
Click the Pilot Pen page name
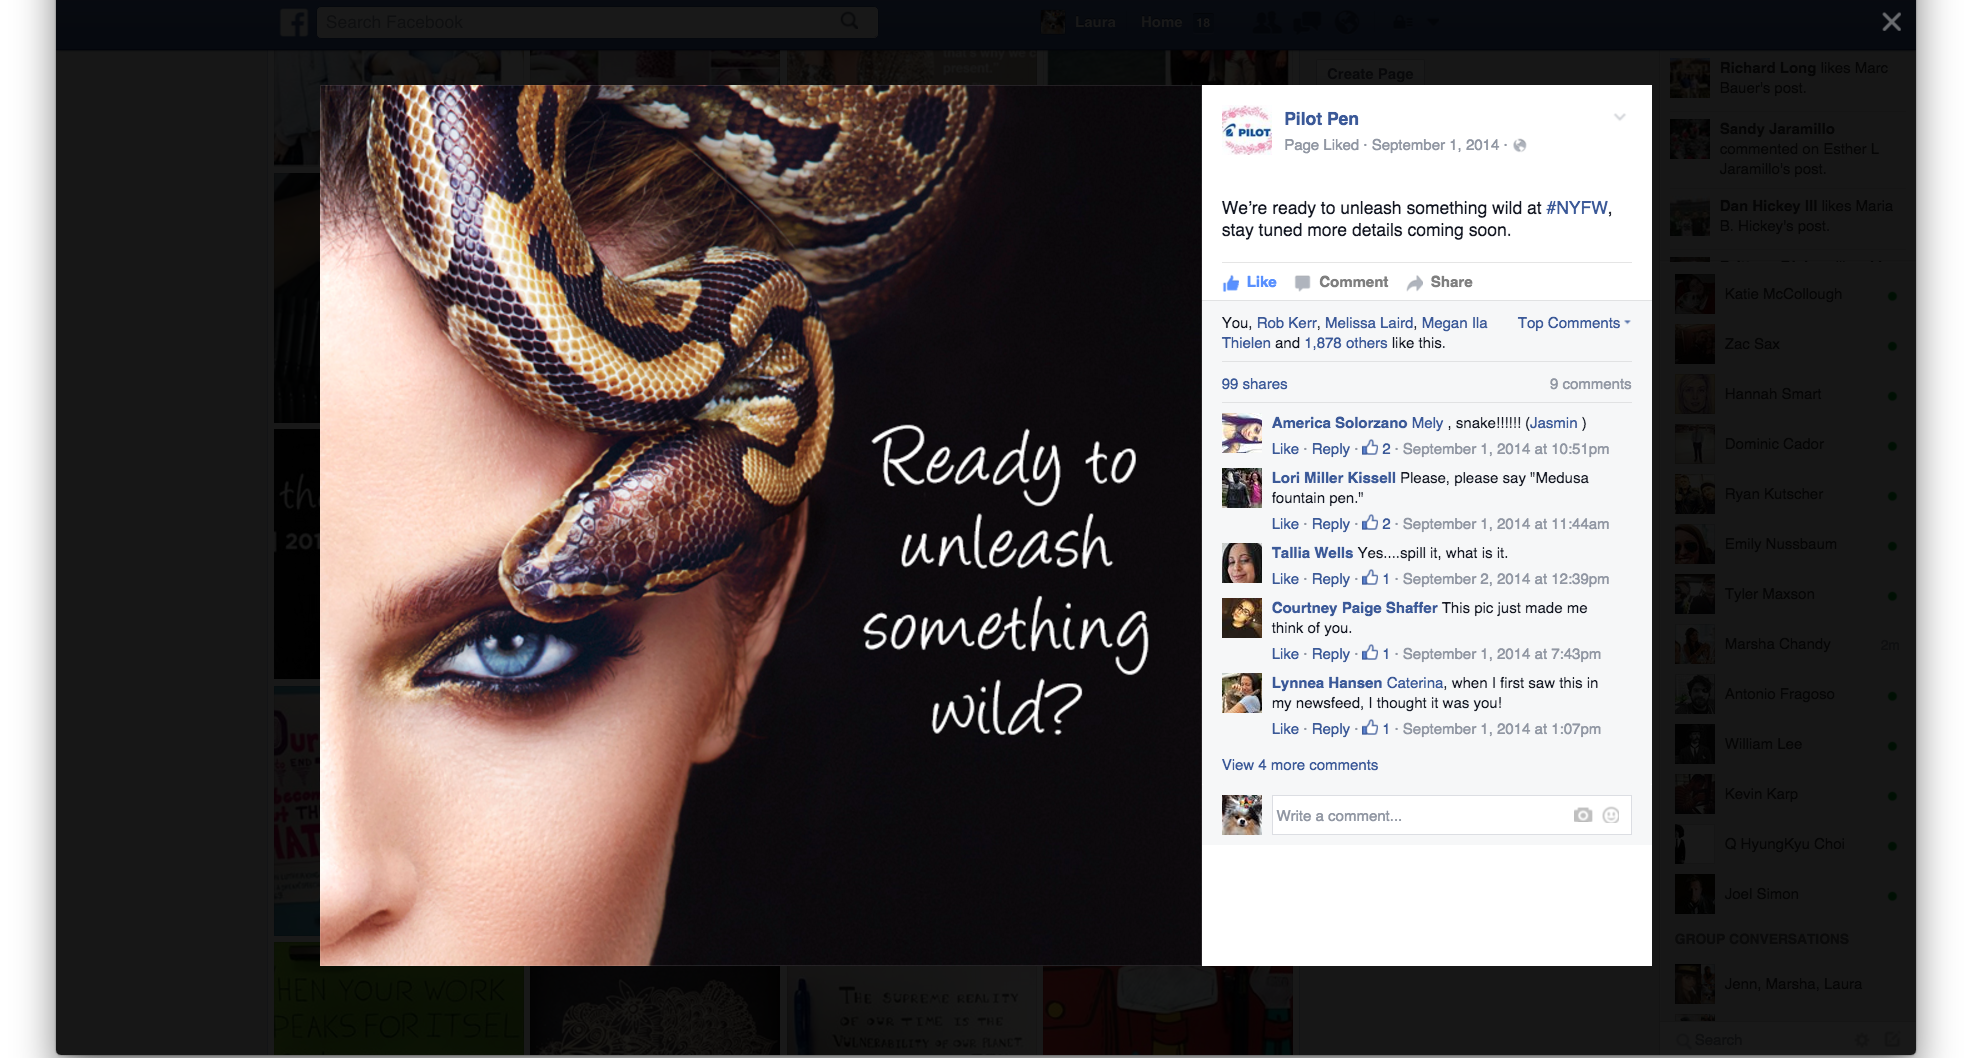click(x=1321, y=119)
